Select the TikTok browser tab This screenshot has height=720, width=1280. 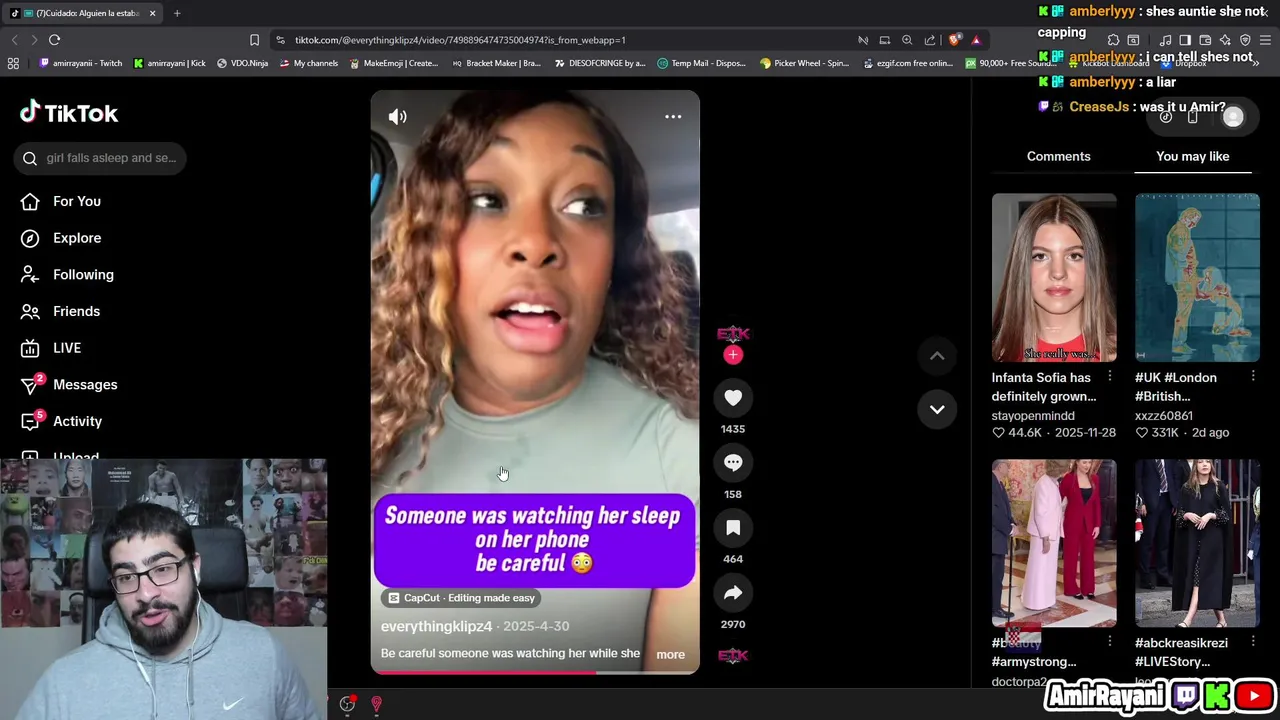pyautogui.click(x=82, y=13)
